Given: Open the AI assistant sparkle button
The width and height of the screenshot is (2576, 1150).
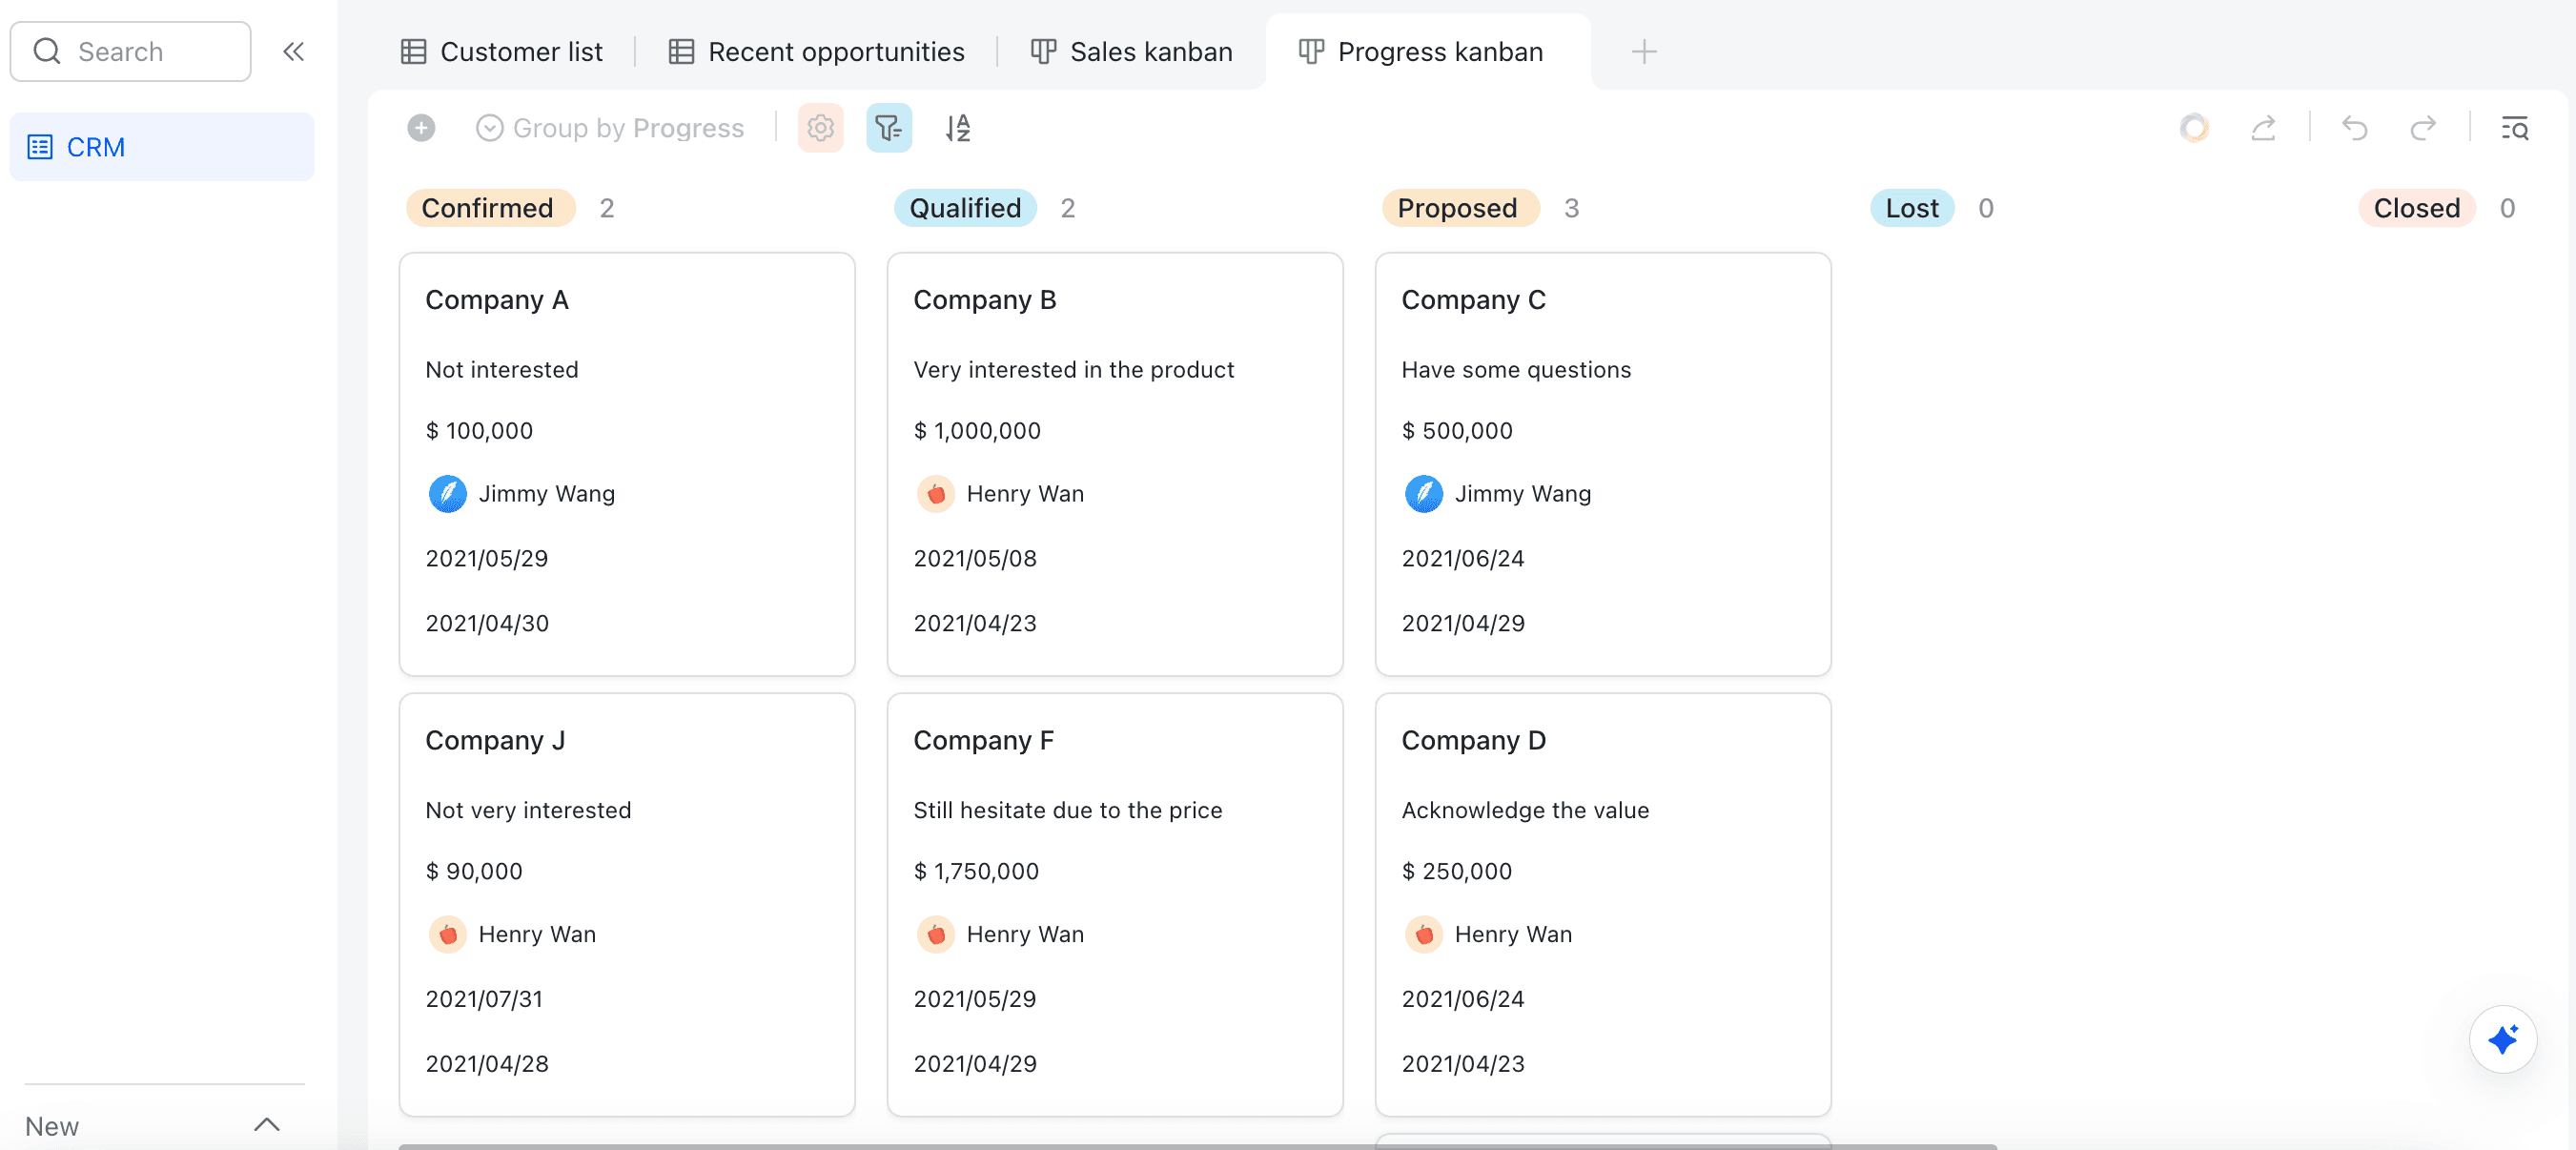Looking at the screenshot, I should click(x=2502, y=1039).
